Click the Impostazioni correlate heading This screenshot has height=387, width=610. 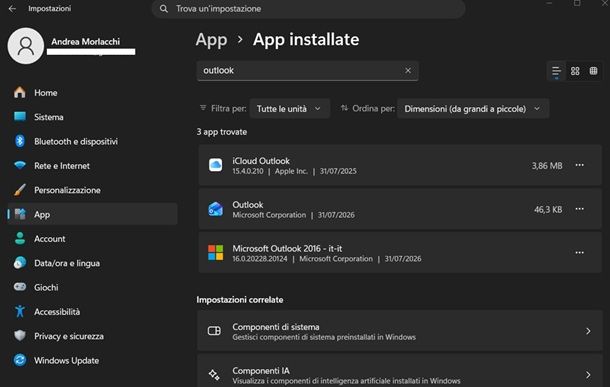240,300
